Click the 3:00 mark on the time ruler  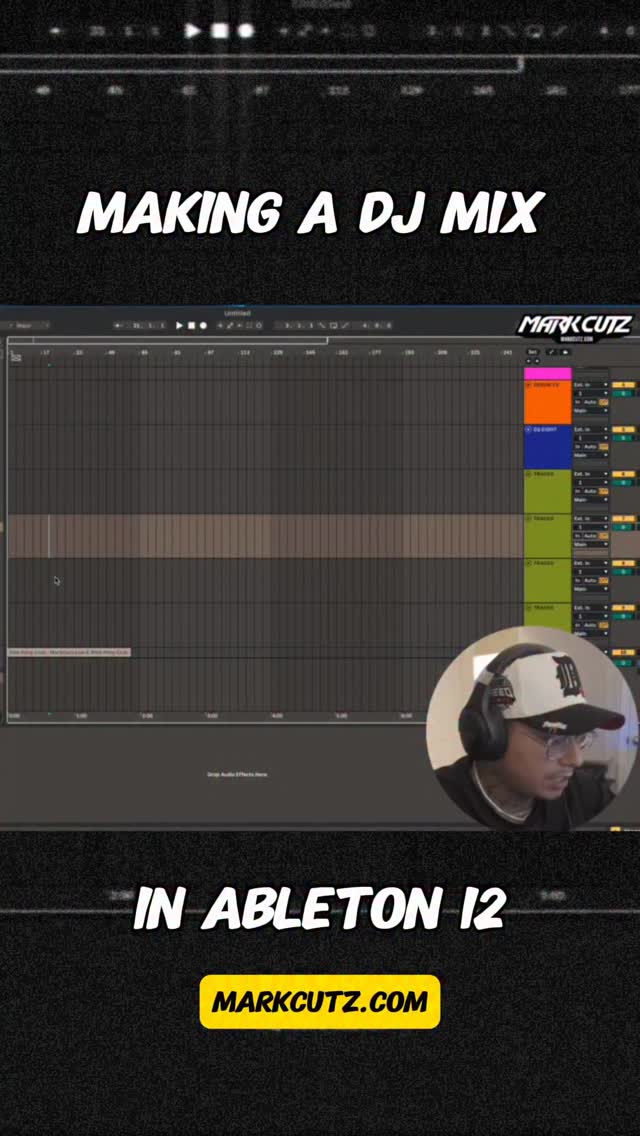[212, 716]
